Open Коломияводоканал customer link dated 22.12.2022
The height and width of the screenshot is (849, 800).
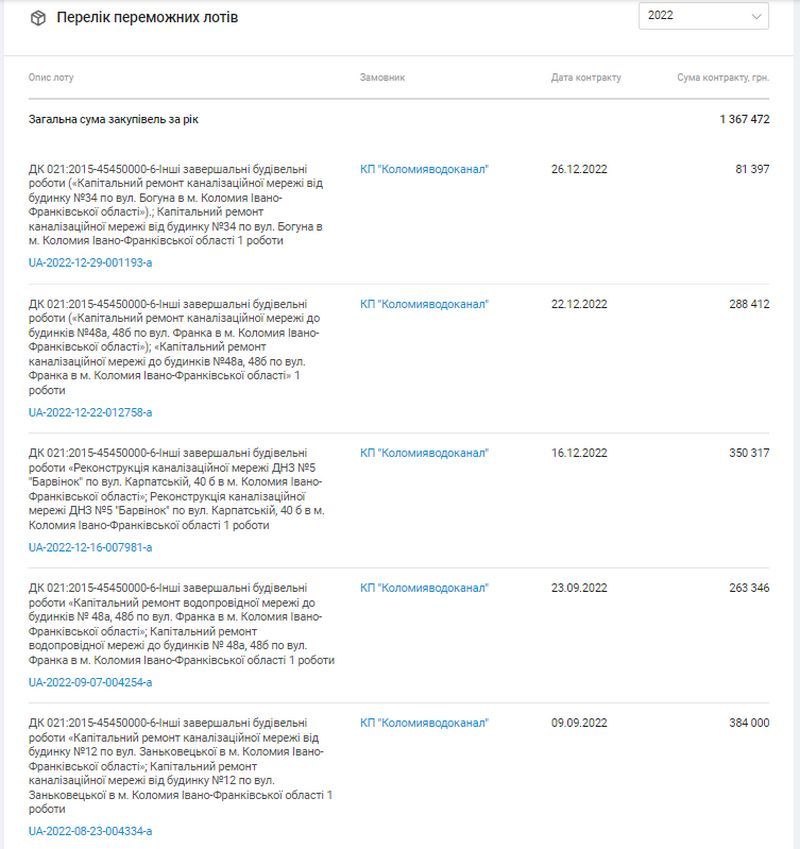pos(424,304)
